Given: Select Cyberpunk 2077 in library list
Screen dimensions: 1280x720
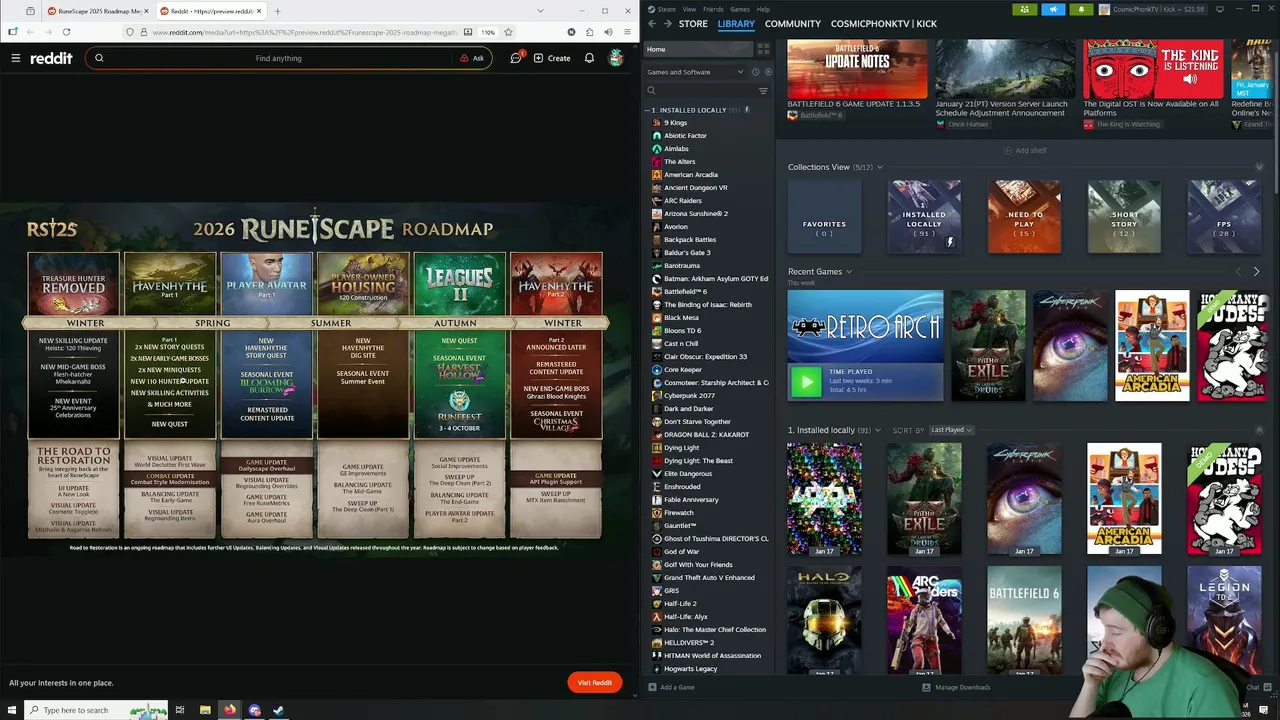Looking at the screenshot, I should pyautogui.click(x=689, y=396).
